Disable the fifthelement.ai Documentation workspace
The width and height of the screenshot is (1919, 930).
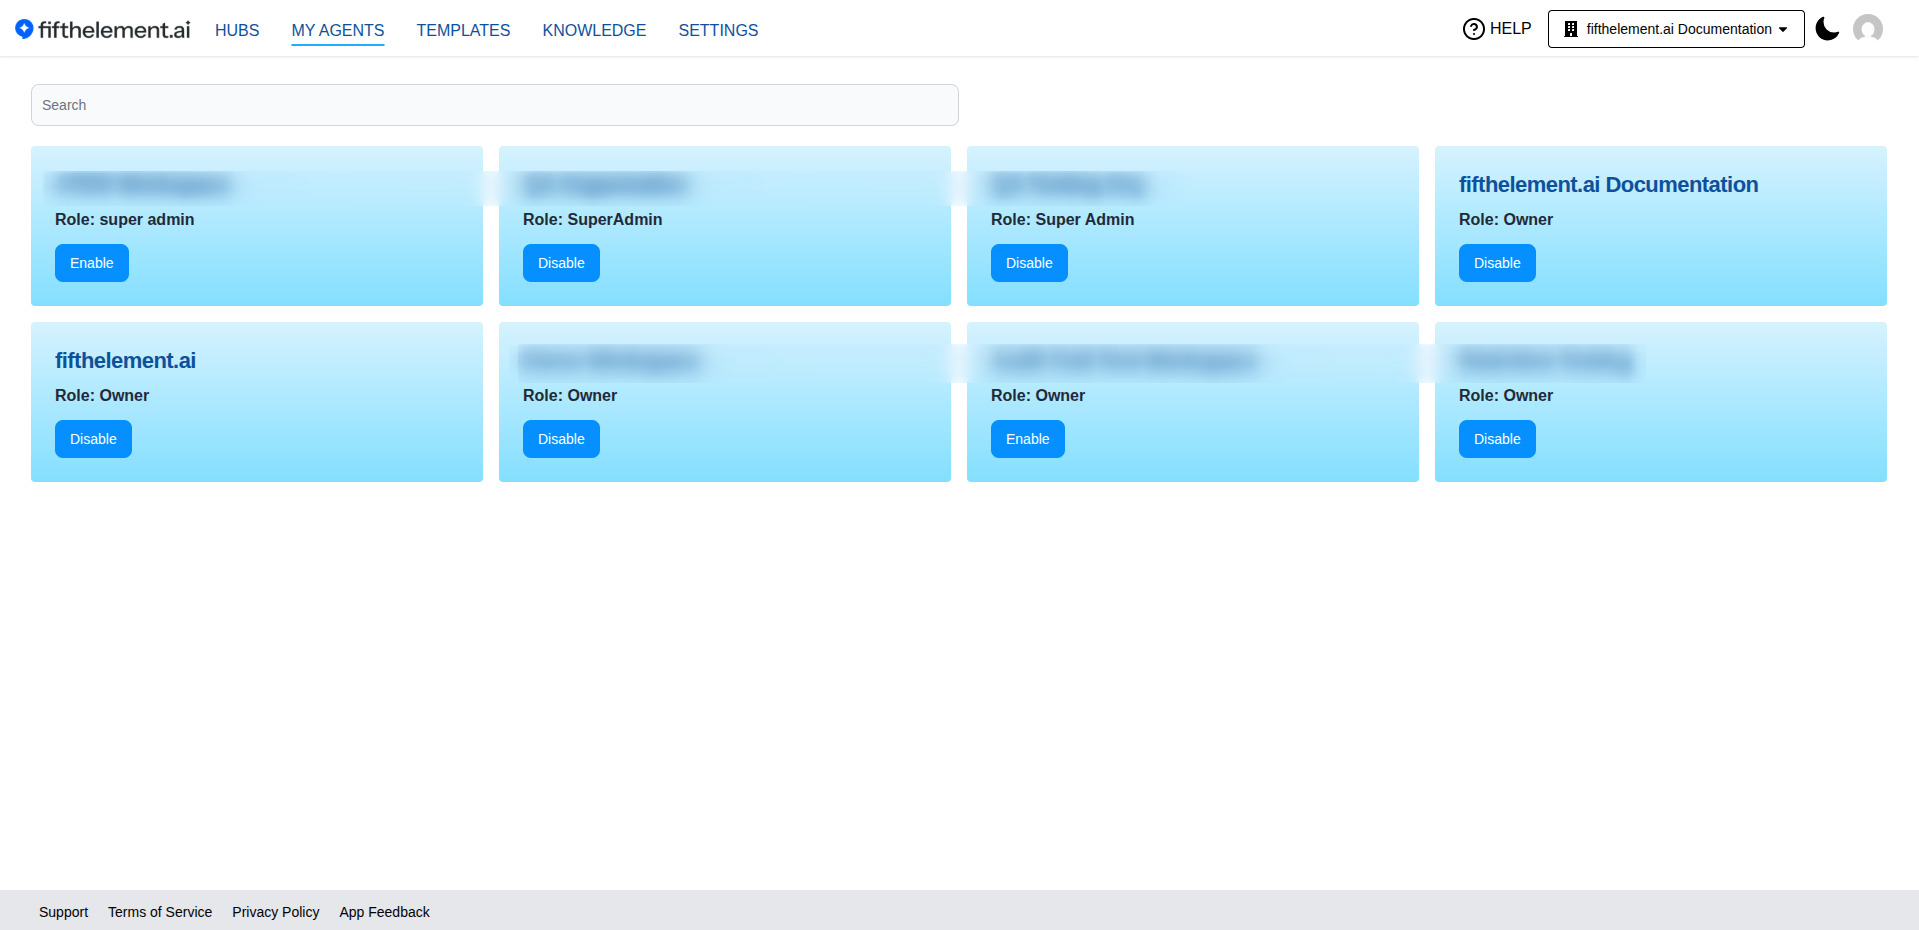(x=1497, y=263)
